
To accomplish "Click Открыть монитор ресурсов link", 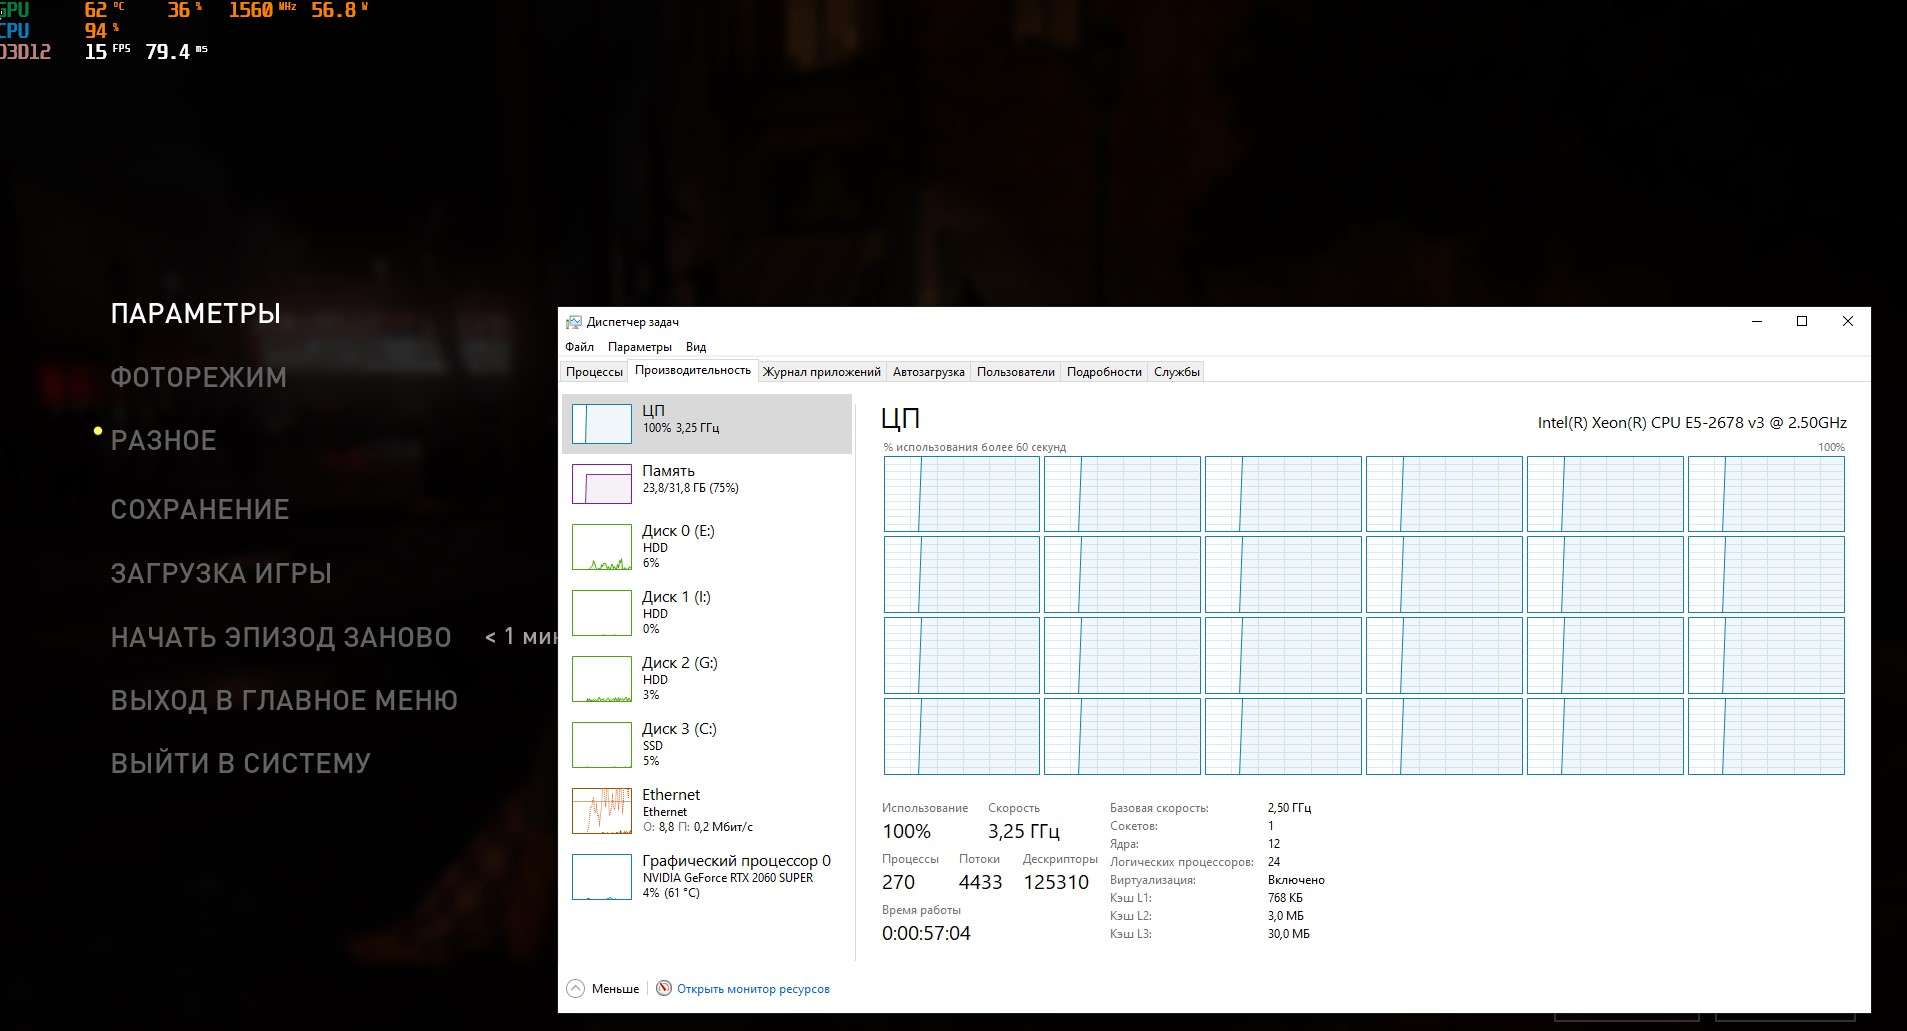I will tap(753, 989).
